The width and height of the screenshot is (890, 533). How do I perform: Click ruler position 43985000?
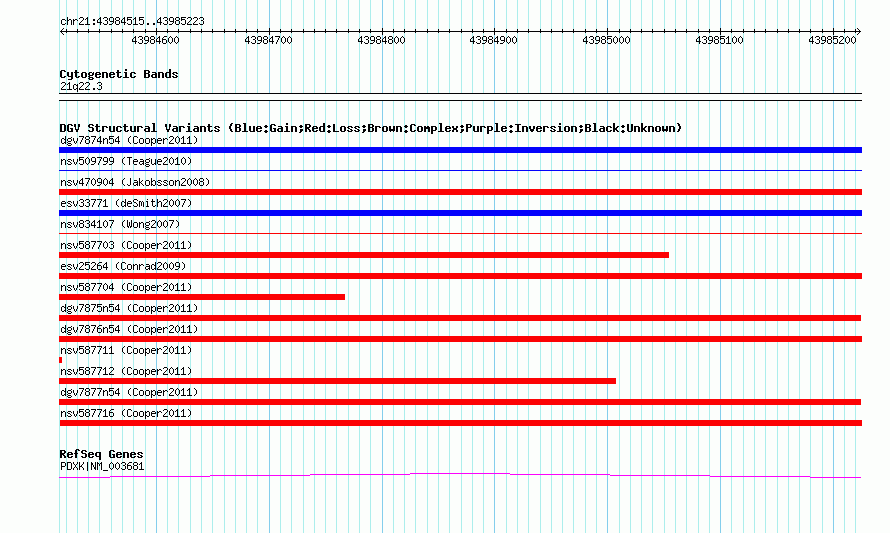(x=607, y=40)
